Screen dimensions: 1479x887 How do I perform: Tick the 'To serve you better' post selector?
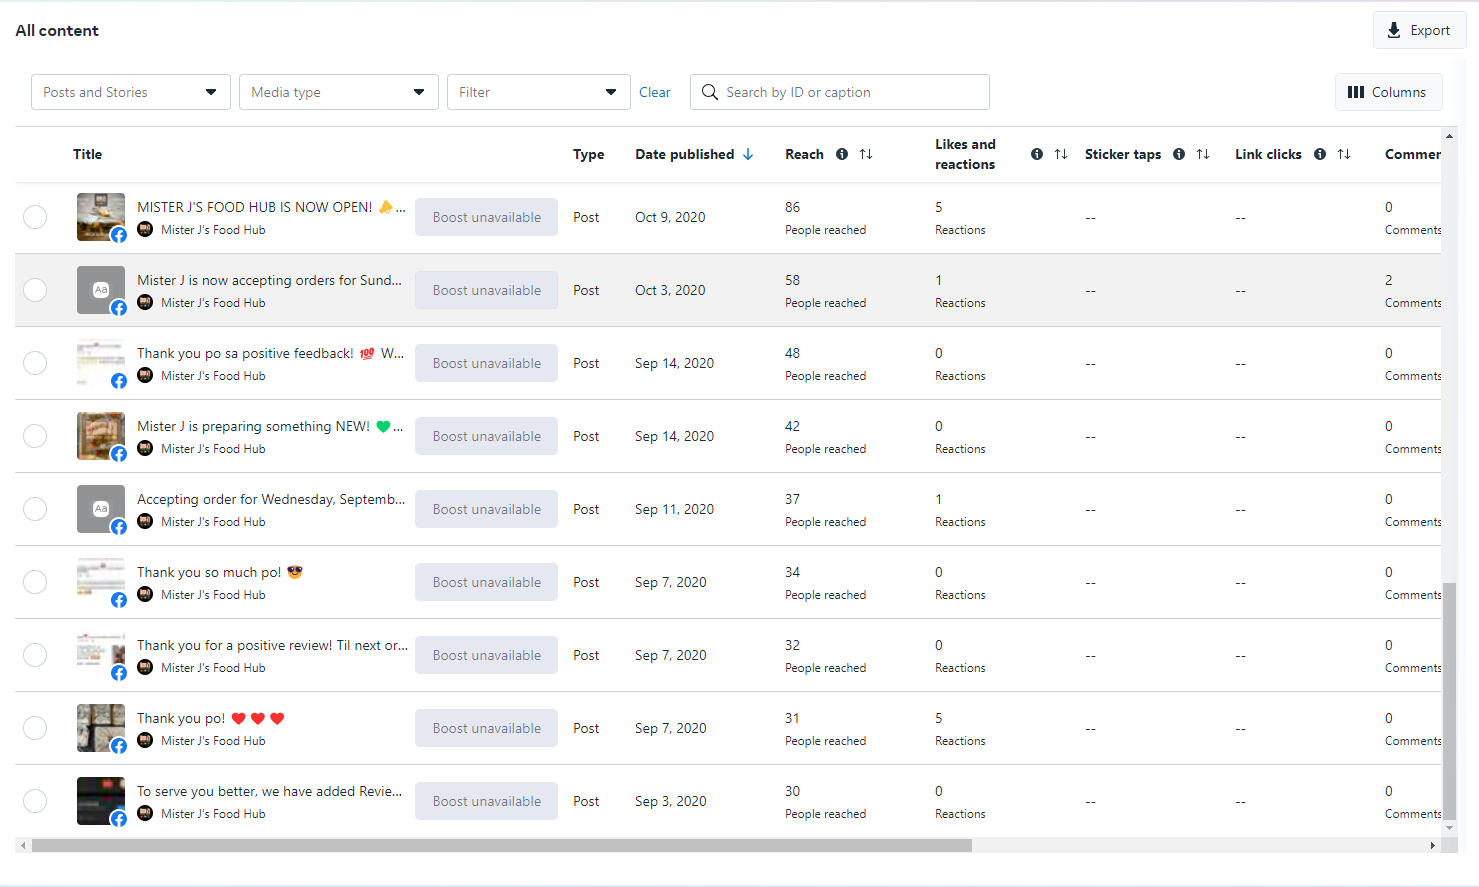coord(35,801)
